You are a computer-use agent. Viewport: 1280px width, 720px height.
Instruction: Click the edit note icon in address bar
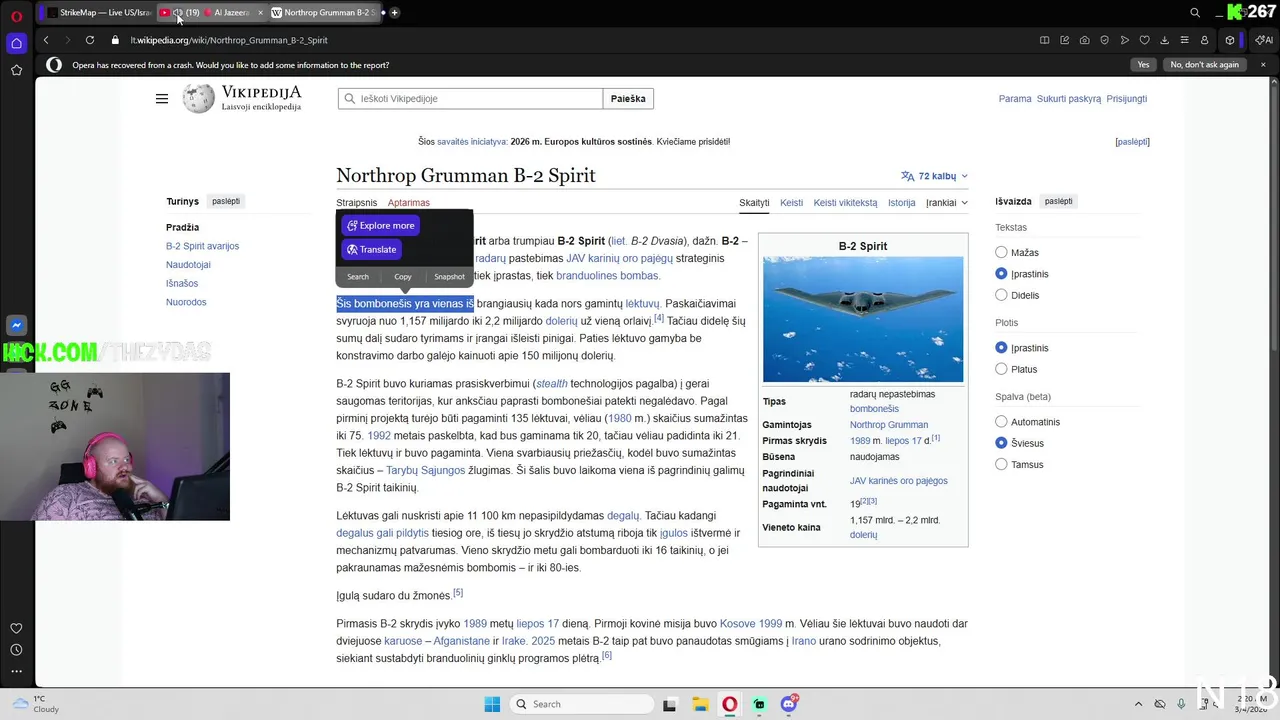[x=1065, y=40]
